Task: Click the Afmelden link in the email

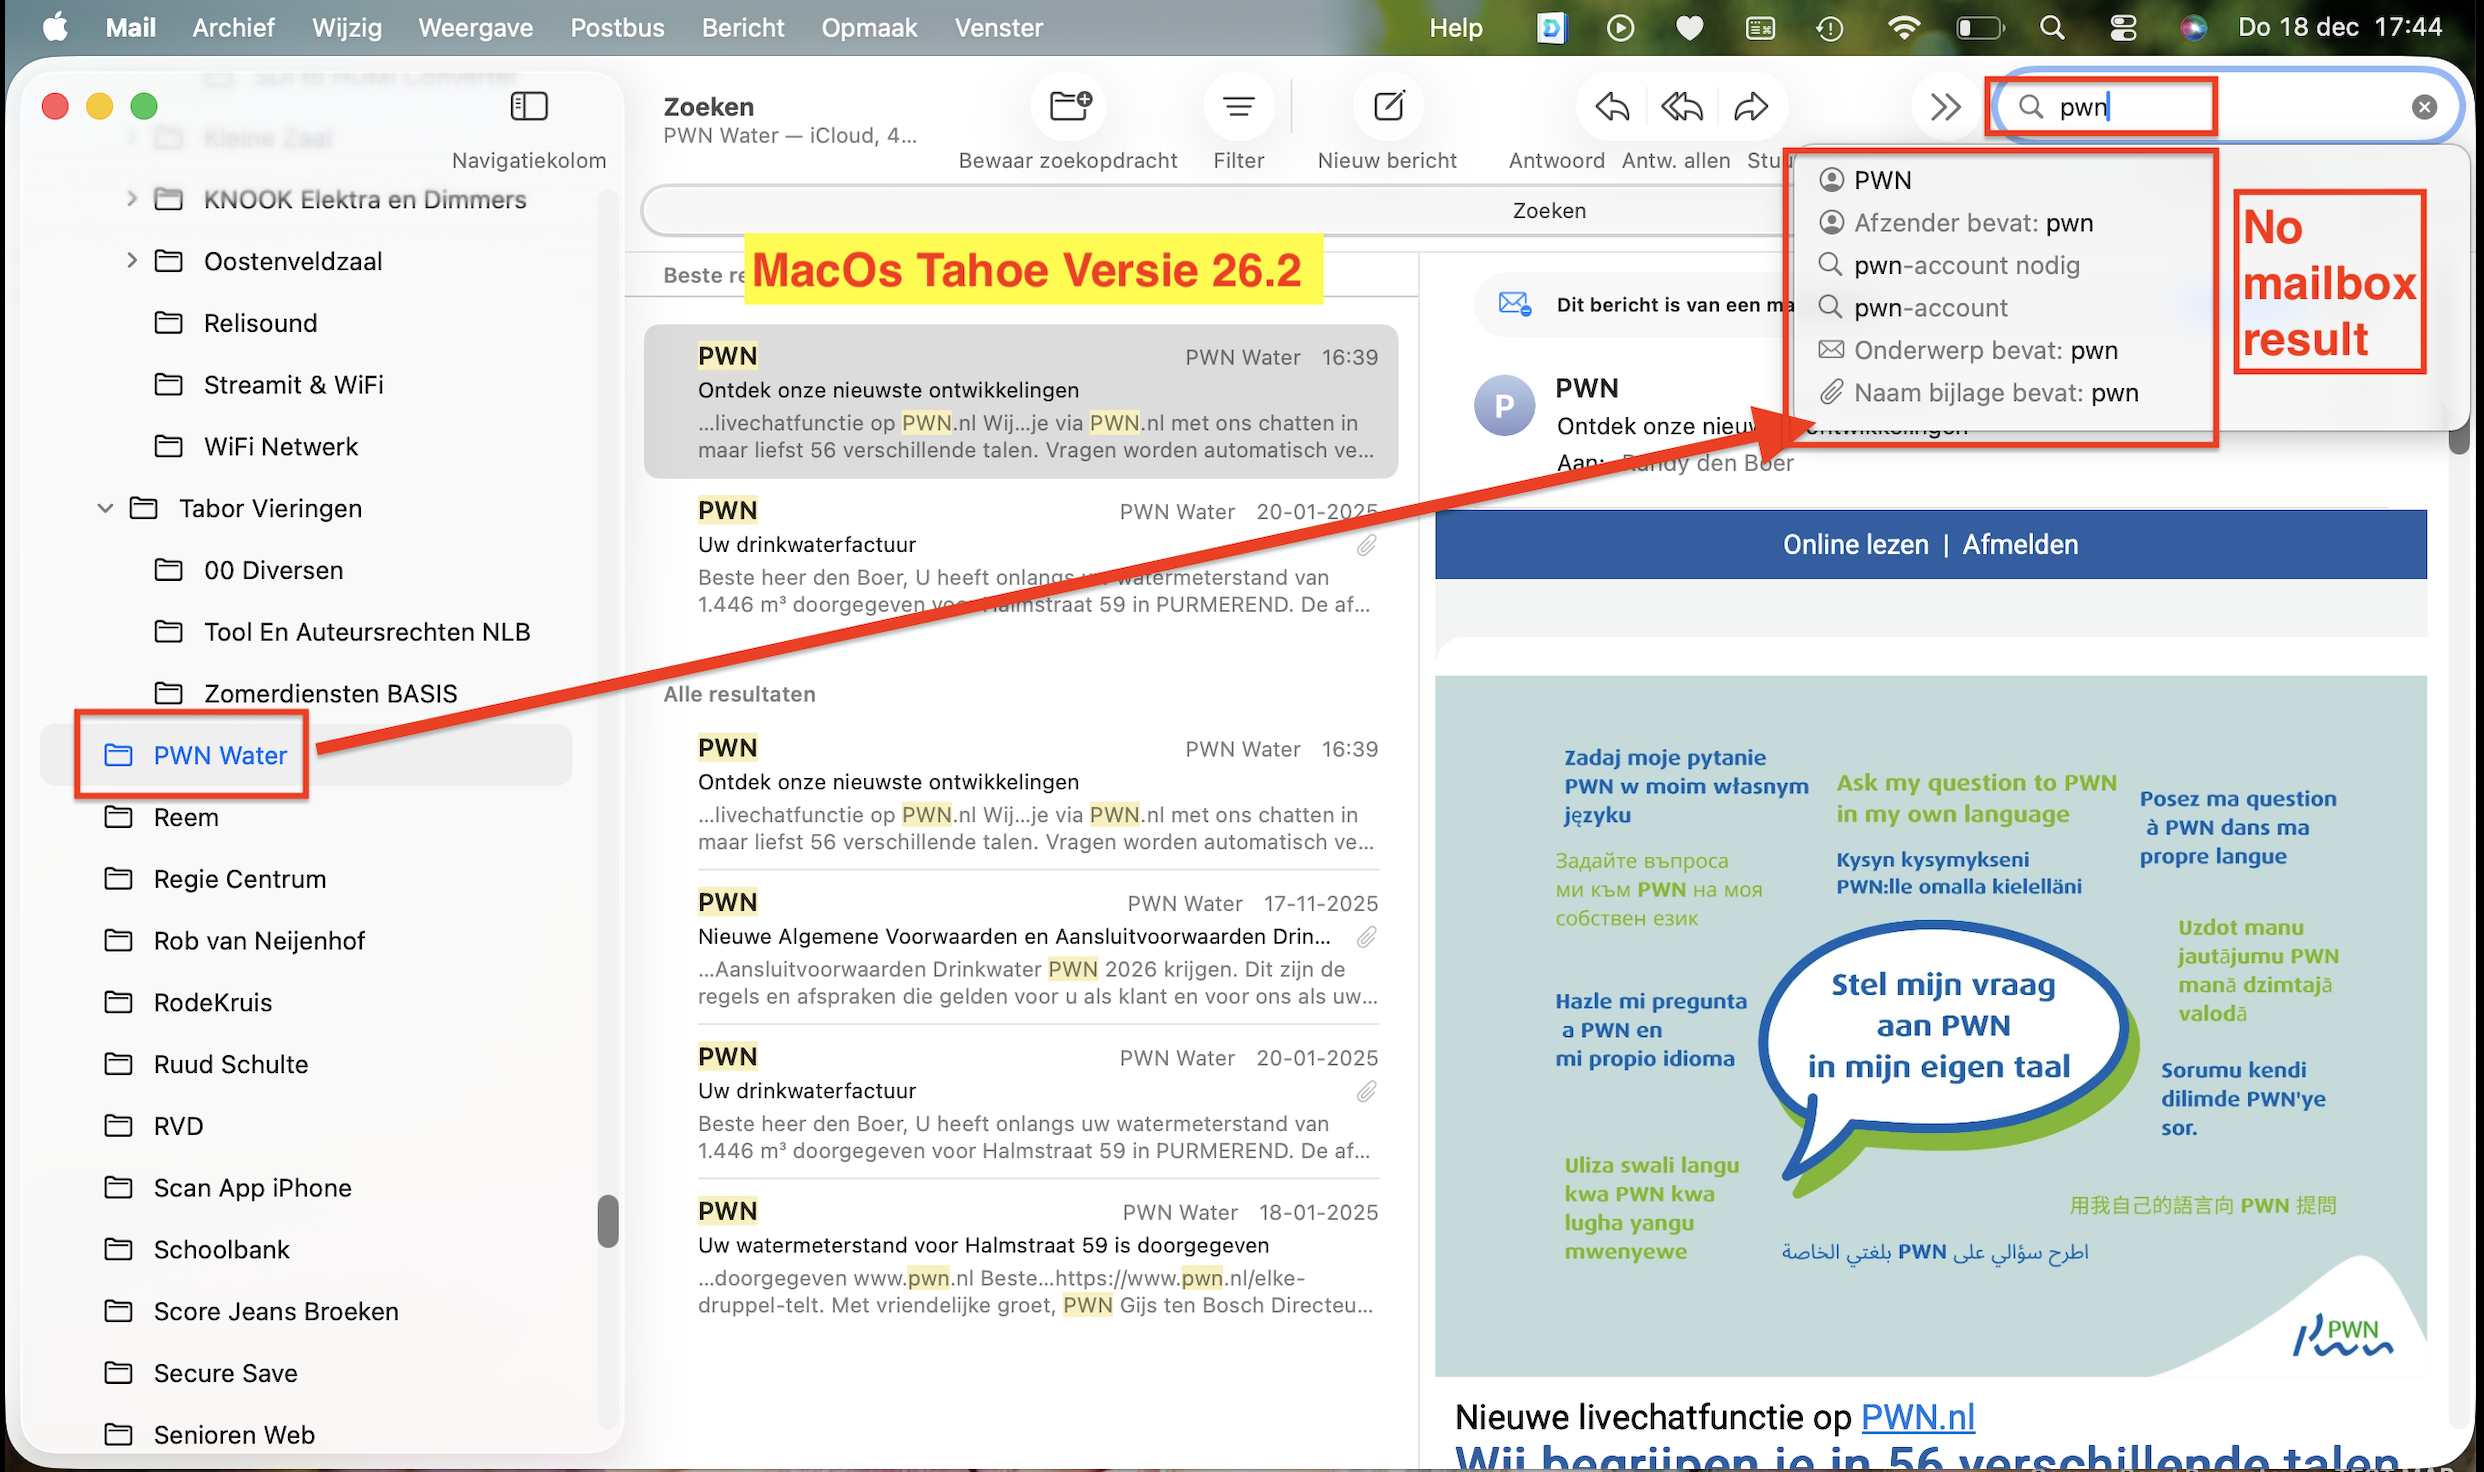Action: tap(2019, 544)
